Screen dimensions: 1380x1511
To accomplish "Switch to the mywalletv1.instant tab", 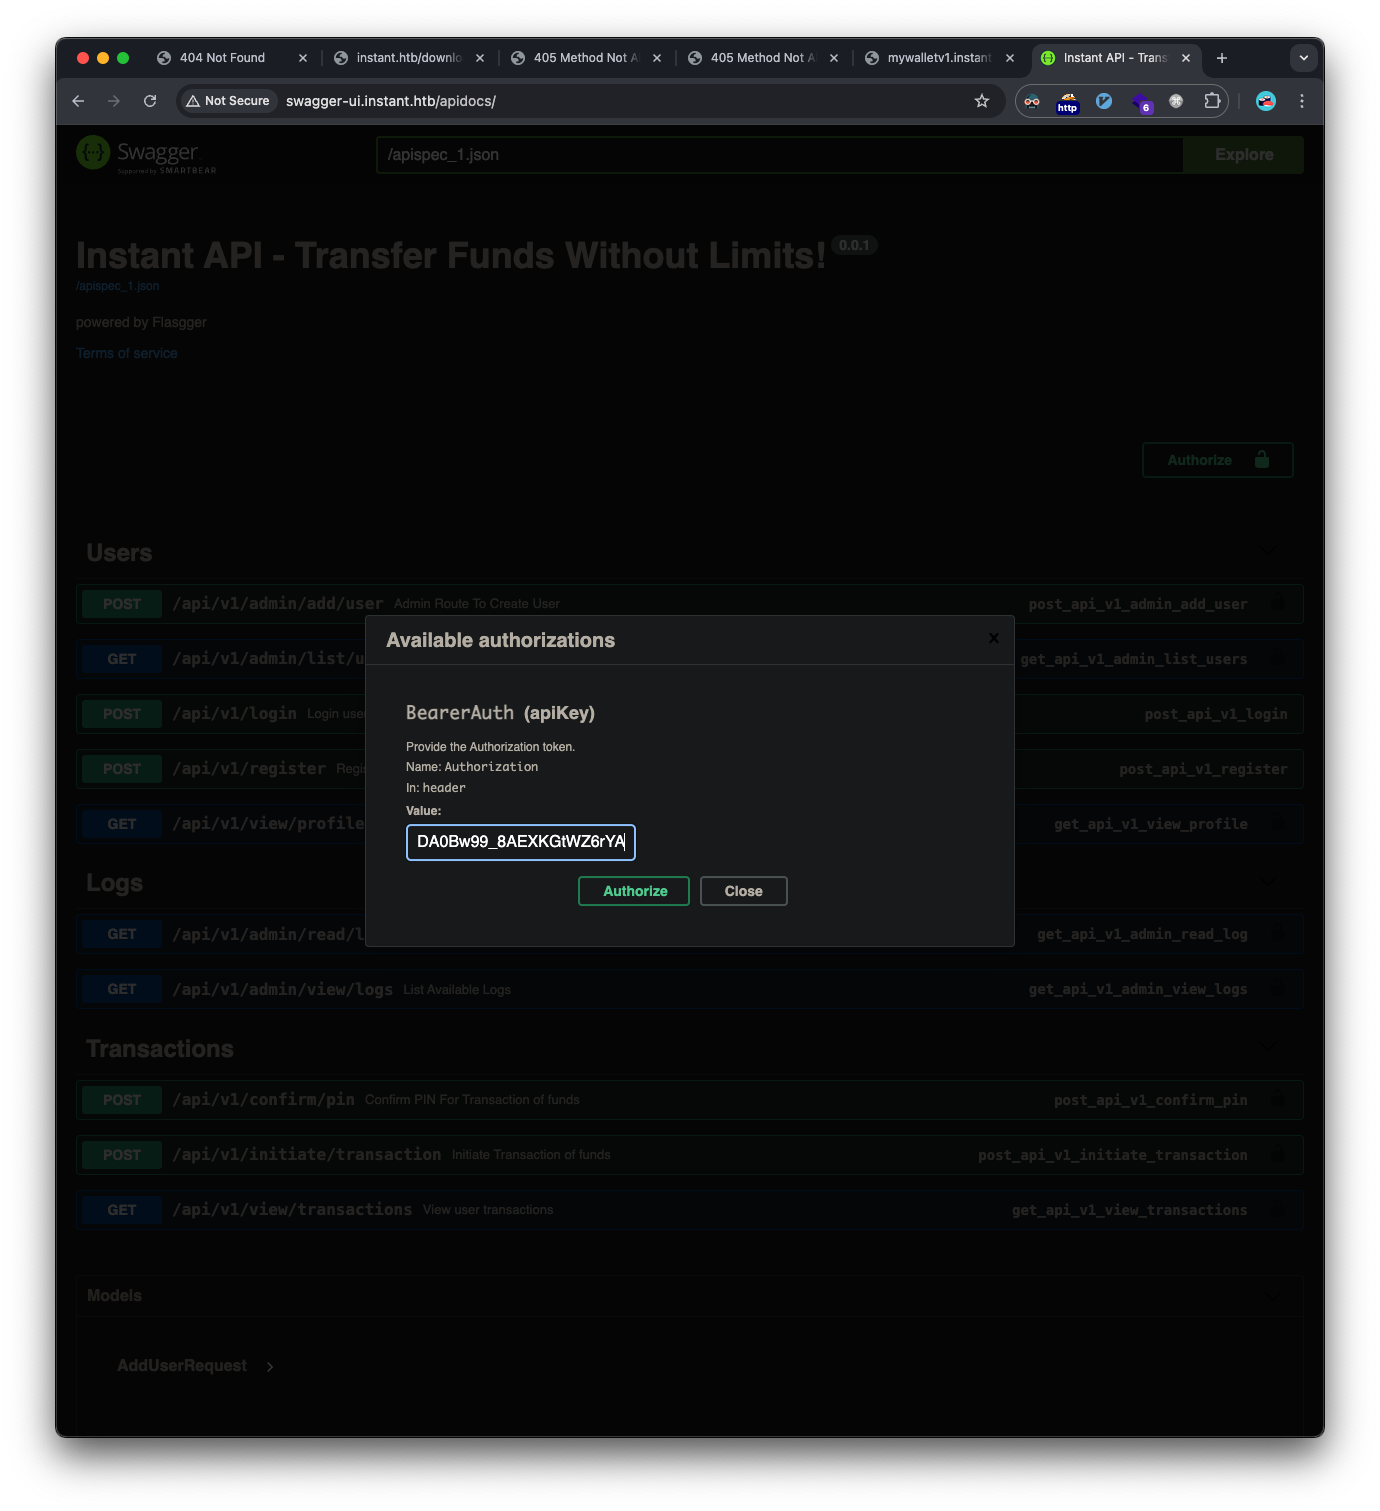I will (x=938, y=58).
